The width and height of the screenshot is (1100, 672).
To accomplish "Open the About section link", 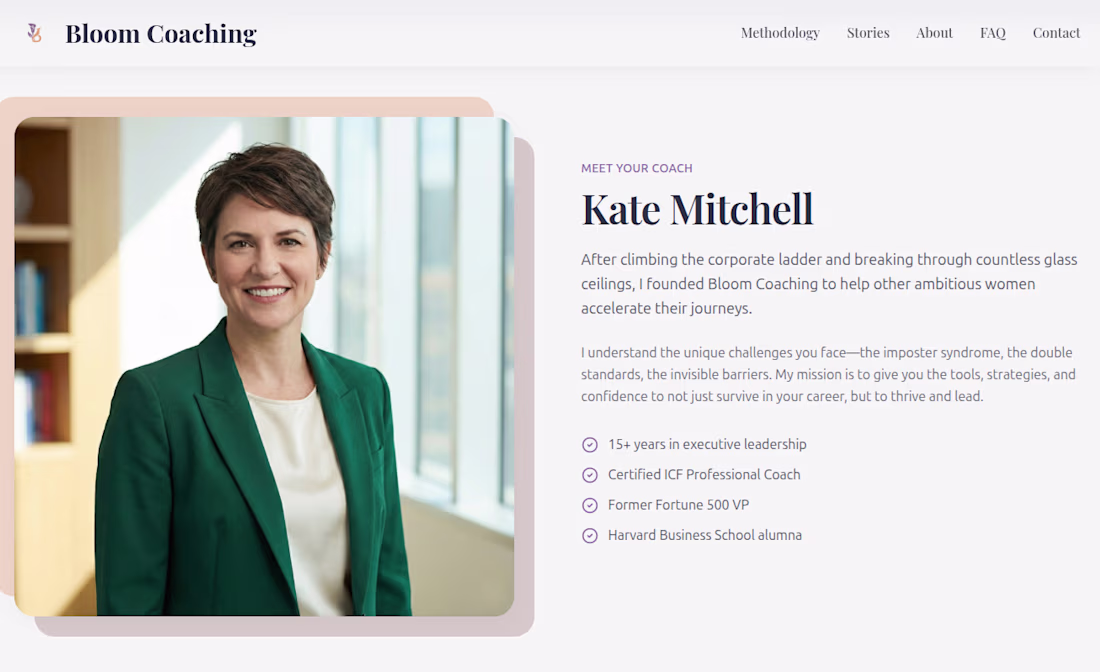I will [x=934, y=33].
